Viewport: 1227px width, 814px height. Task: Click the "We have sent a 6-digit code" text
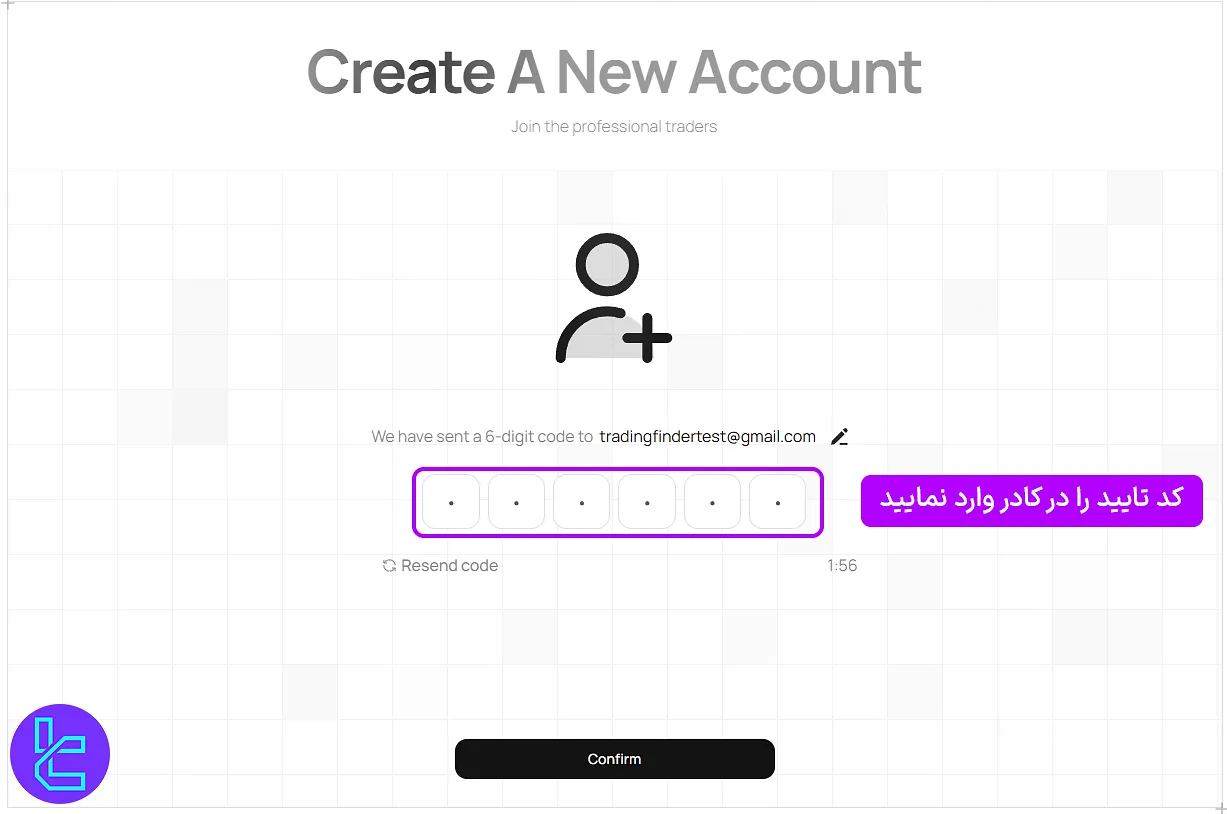click(482, 437)
